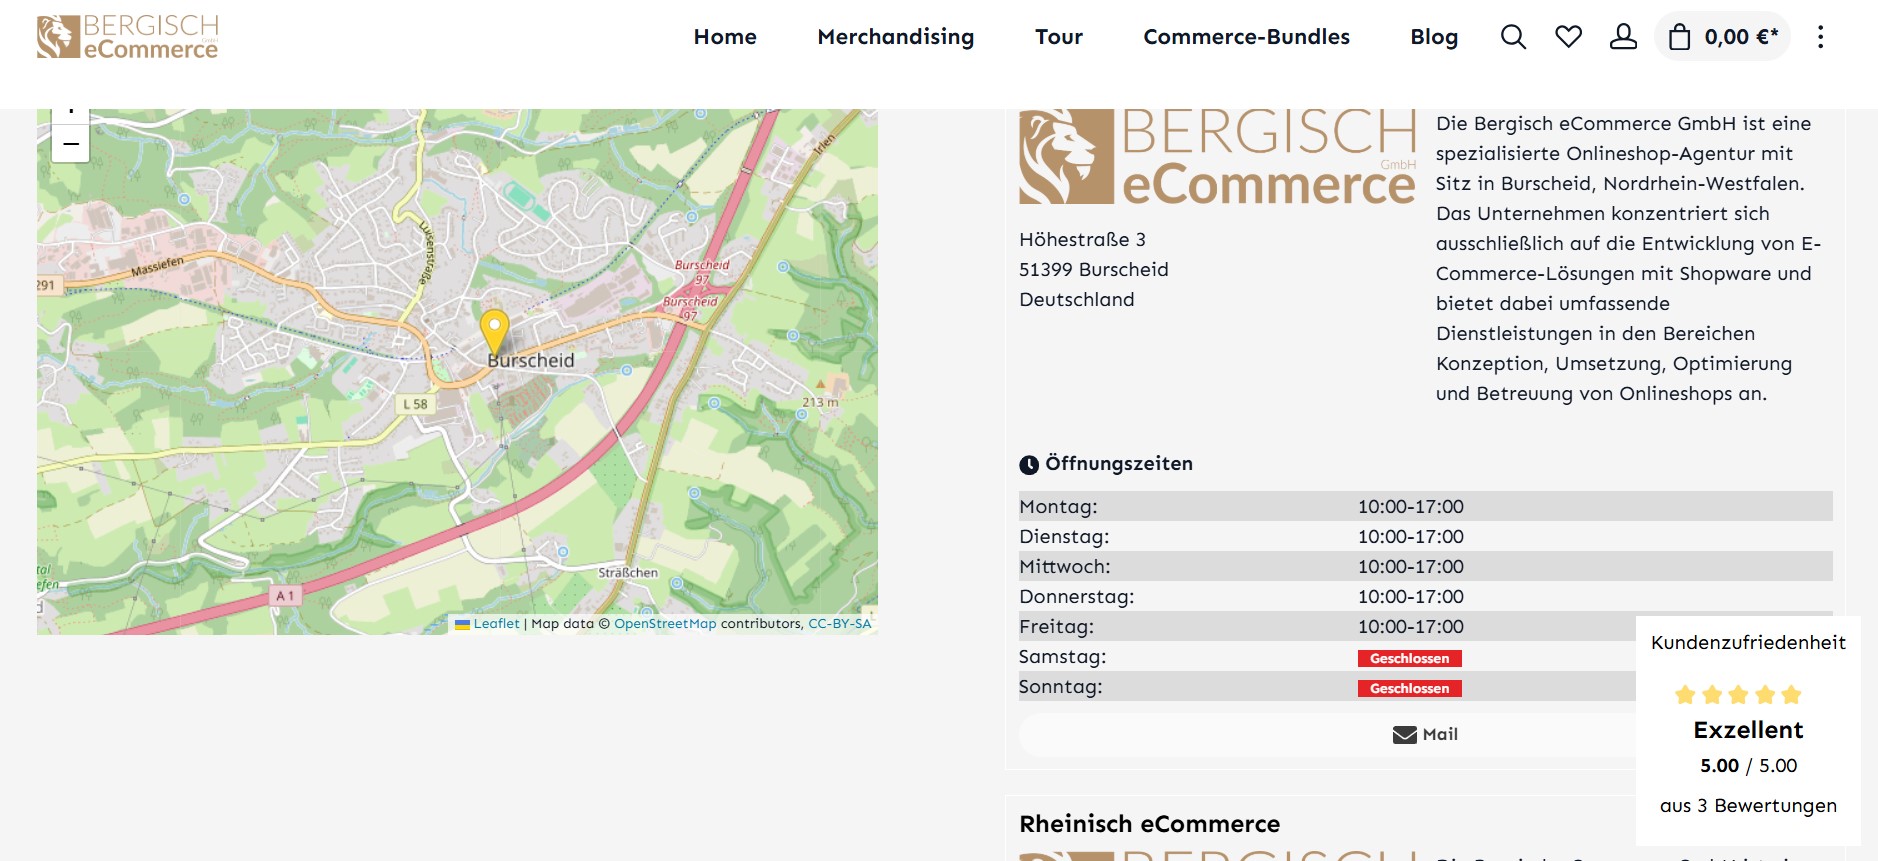Image resolution: width=1878 pixels, height=861 pixels.
Task: Open the search magnifier icon
Action: [1513, 37]
